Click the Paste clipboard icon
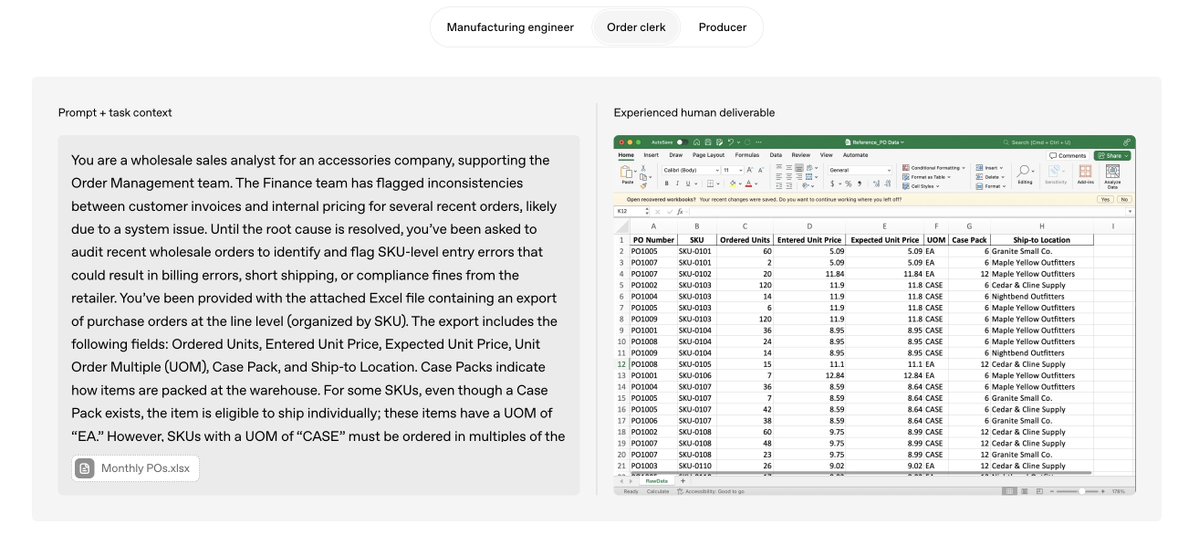Image resolution: width=1199 pixels, height=535 pixels. [626, 172]
